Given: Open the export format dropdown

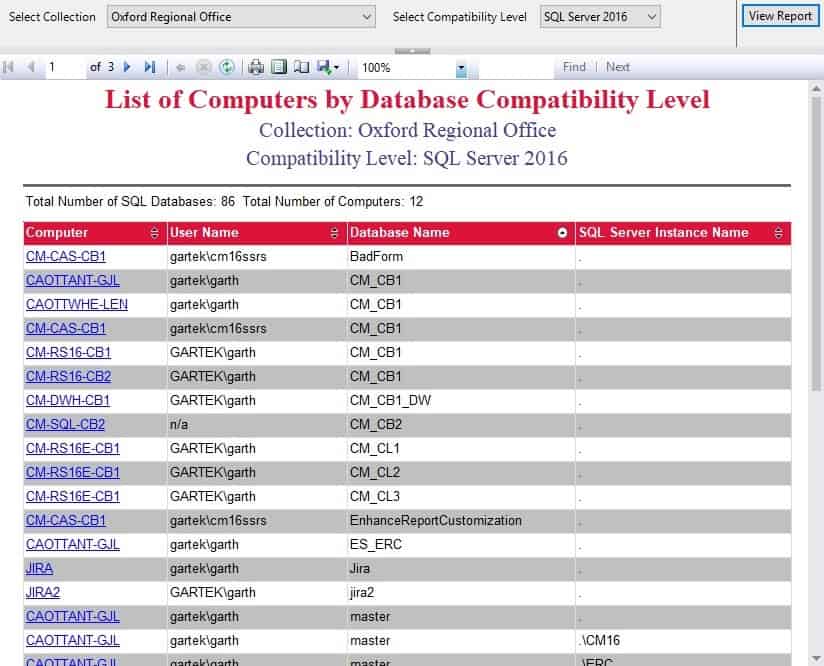Looking at the screenshot, I should [328, 67].
